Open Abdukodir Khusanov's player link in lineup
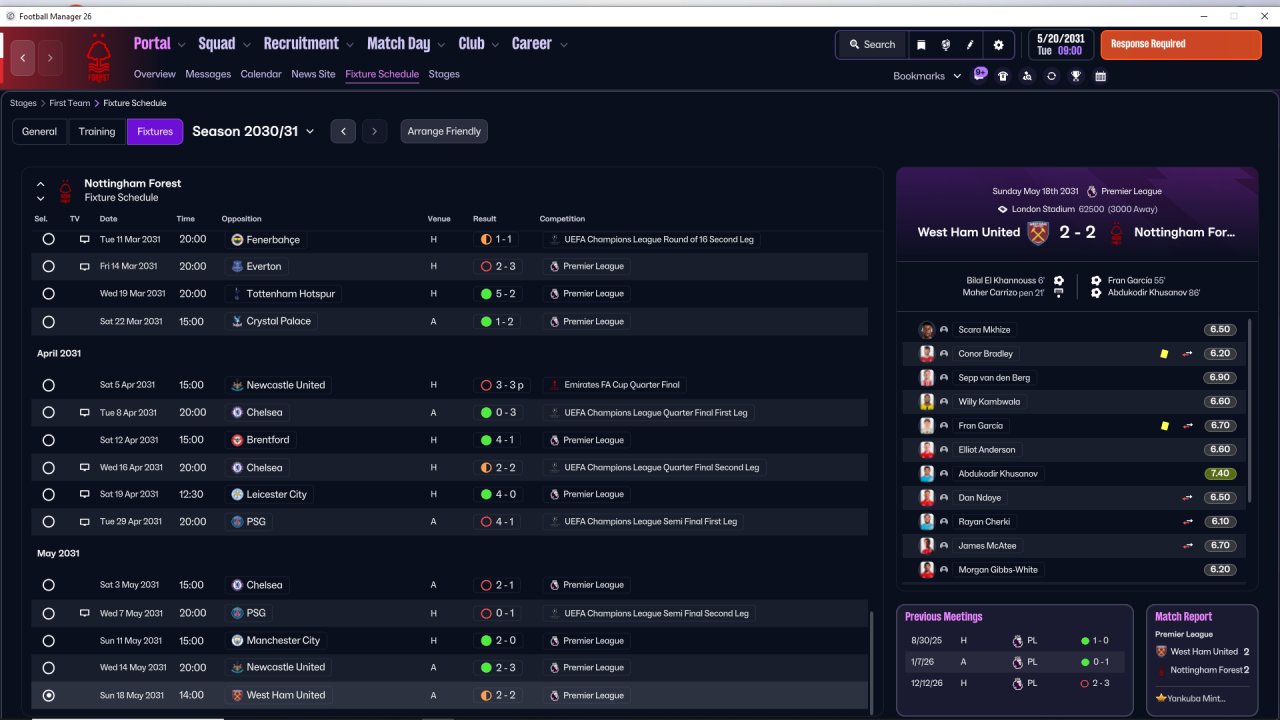 [998, 474]
